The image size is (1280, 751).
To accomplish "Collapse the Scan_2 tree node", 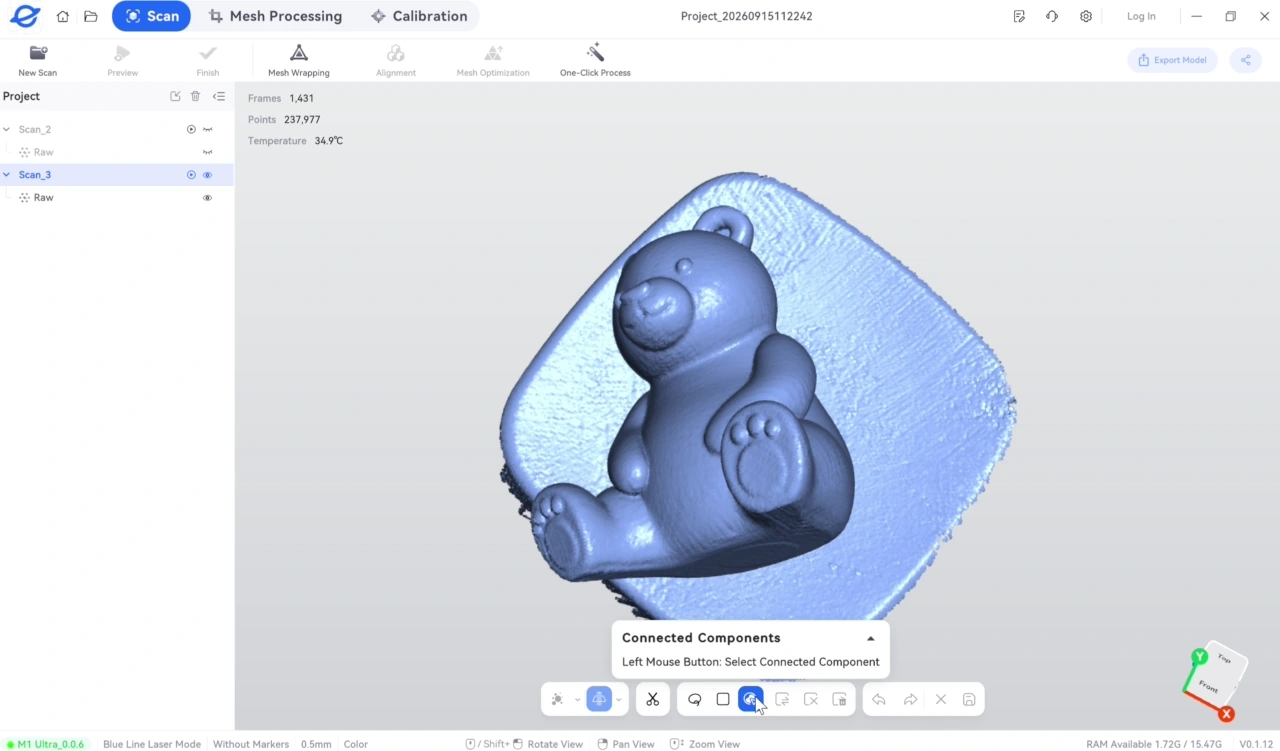I will pos(7,129).
